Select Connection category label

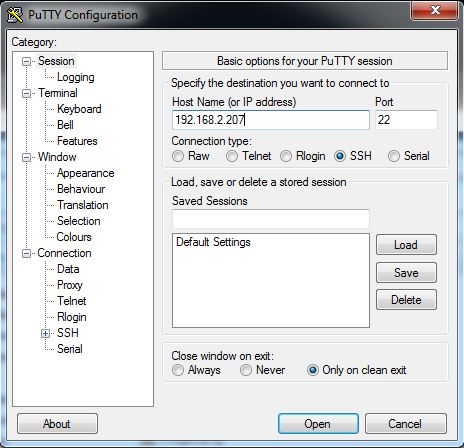point(64,253)
